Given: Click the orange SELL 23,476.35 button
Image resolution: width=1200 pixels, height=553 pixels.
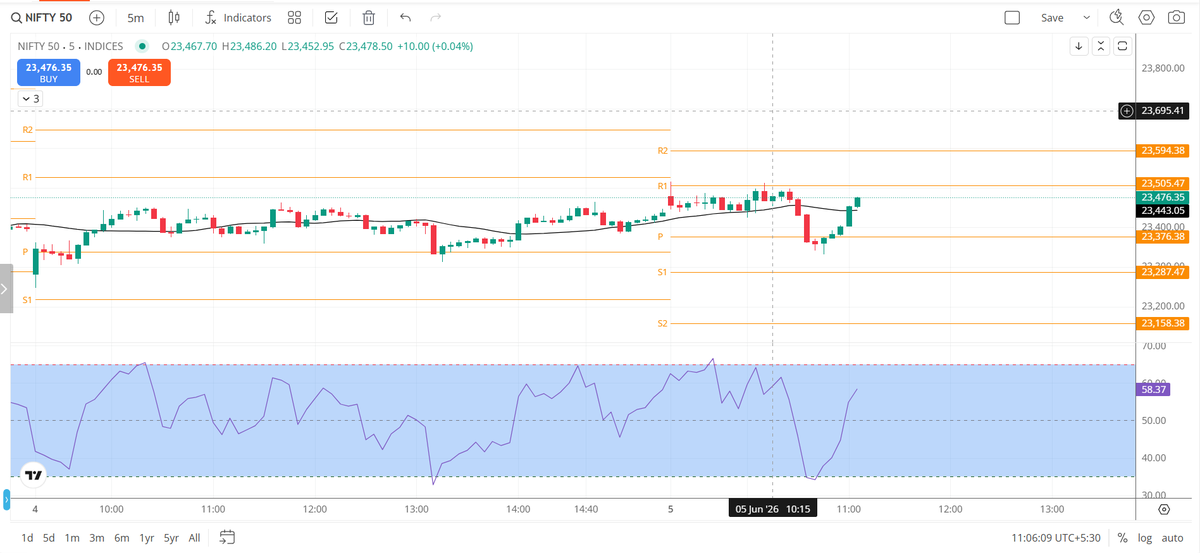Looking at the screenshot, I should click(139, 72).
